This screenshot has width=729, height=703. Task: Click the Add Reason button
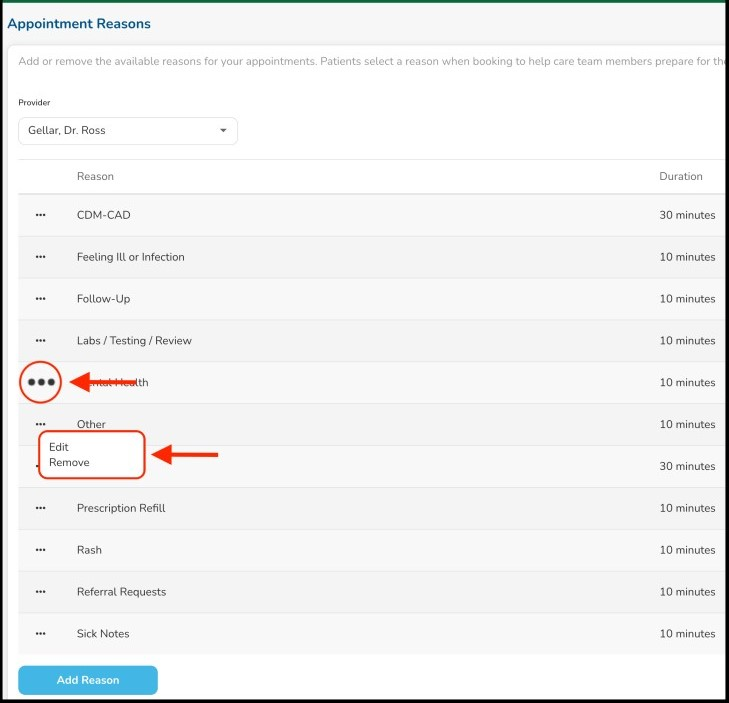point(88,680)
